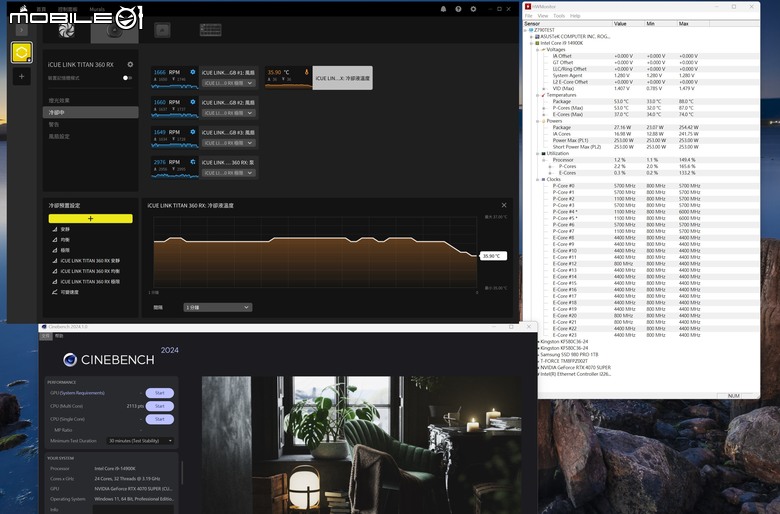Image resolution: width=780 pixels, height=514 pixels.
Task: Expand the ASUSTeK COMPUTER INC. node
Action: pyautogui.click(x=531, y=37)
